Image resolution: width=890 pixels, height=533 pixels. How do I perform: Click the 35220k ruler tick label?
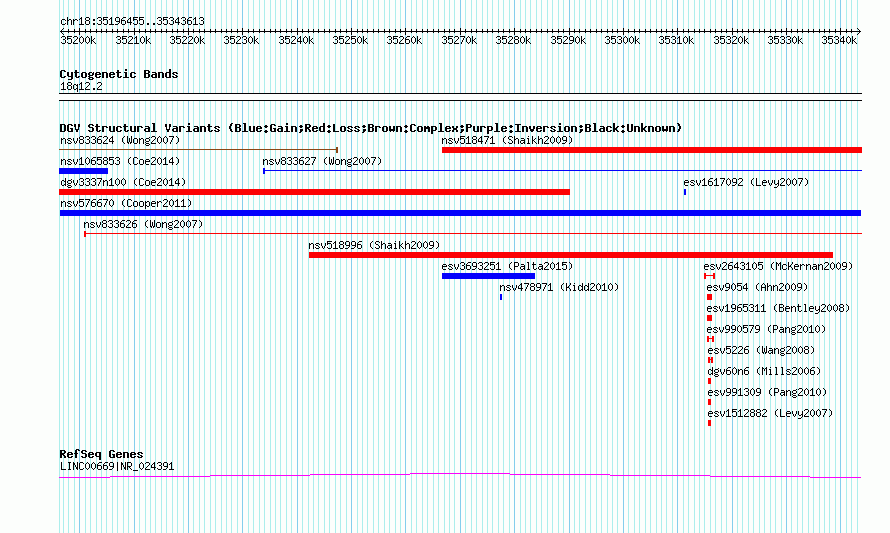pos(187,40)
